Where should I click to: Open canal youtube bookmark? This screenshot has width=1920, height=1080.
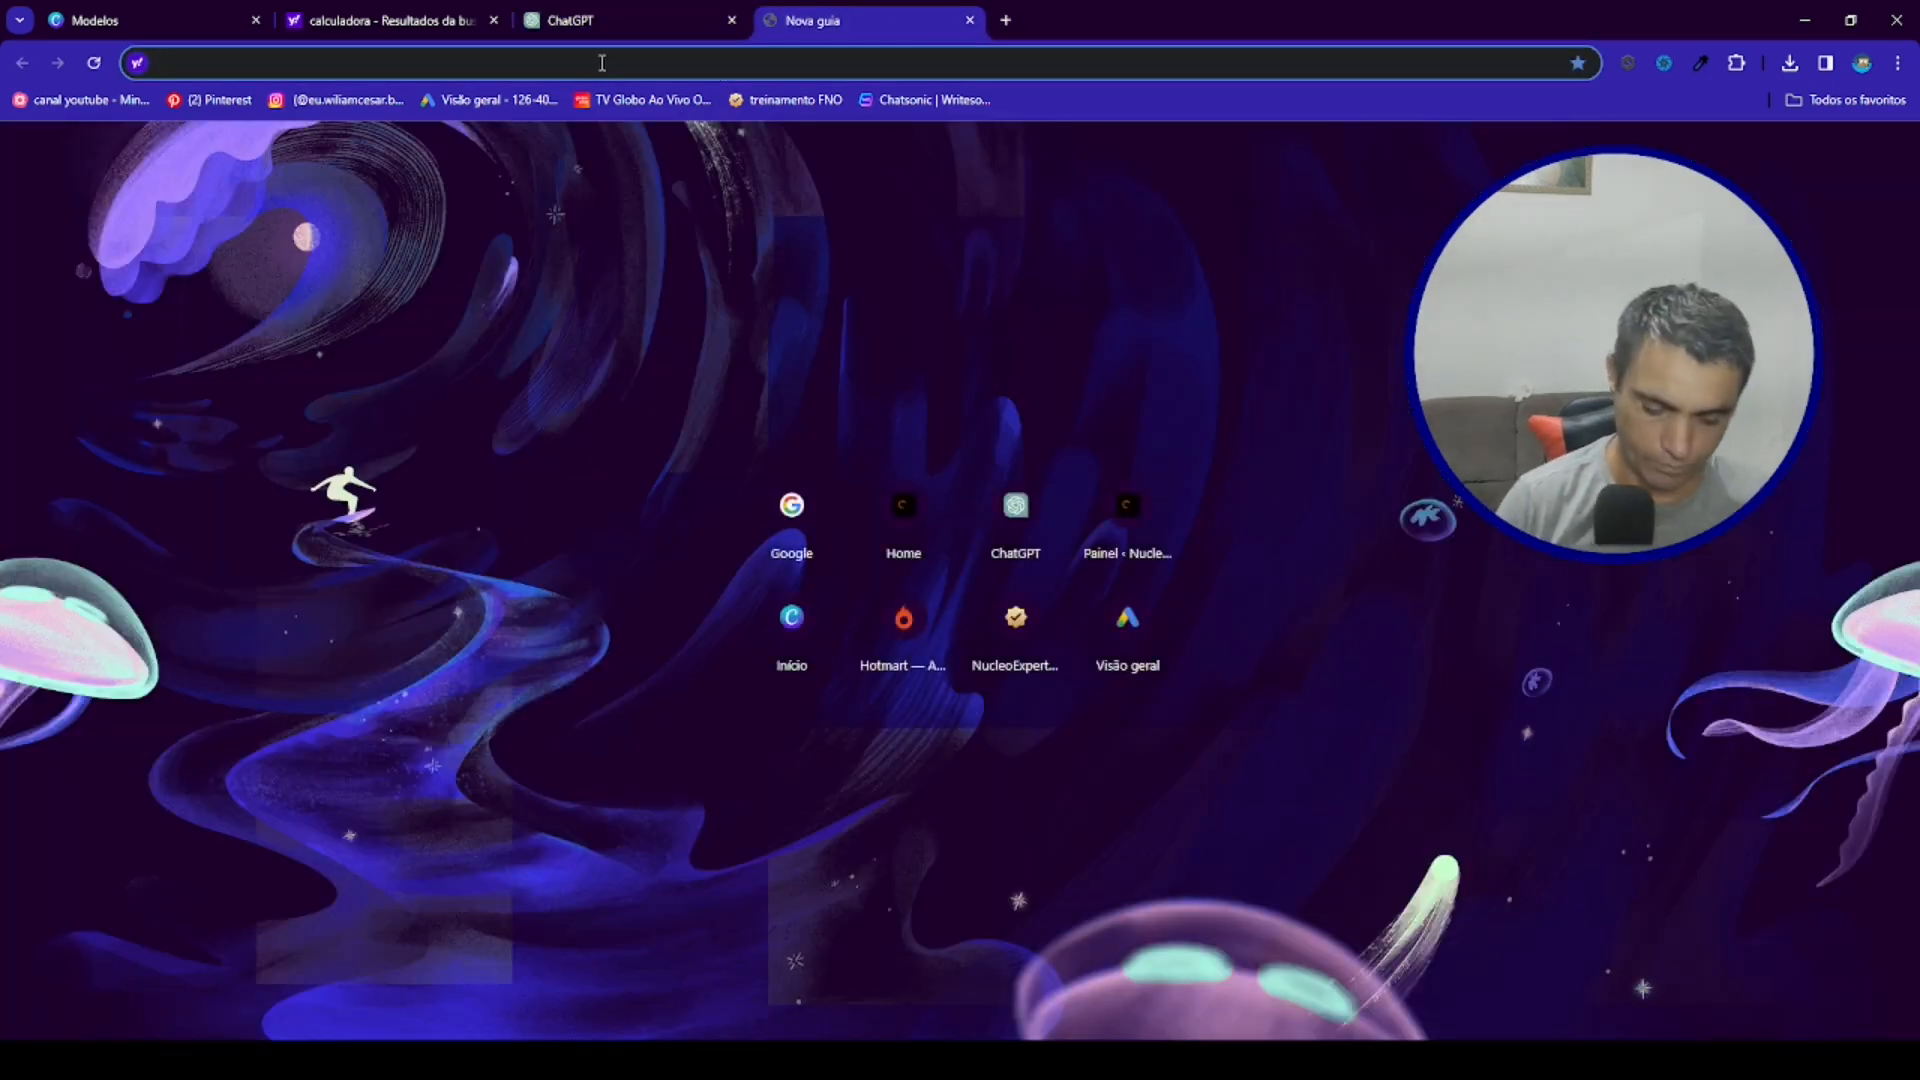[x=81, y=100]
